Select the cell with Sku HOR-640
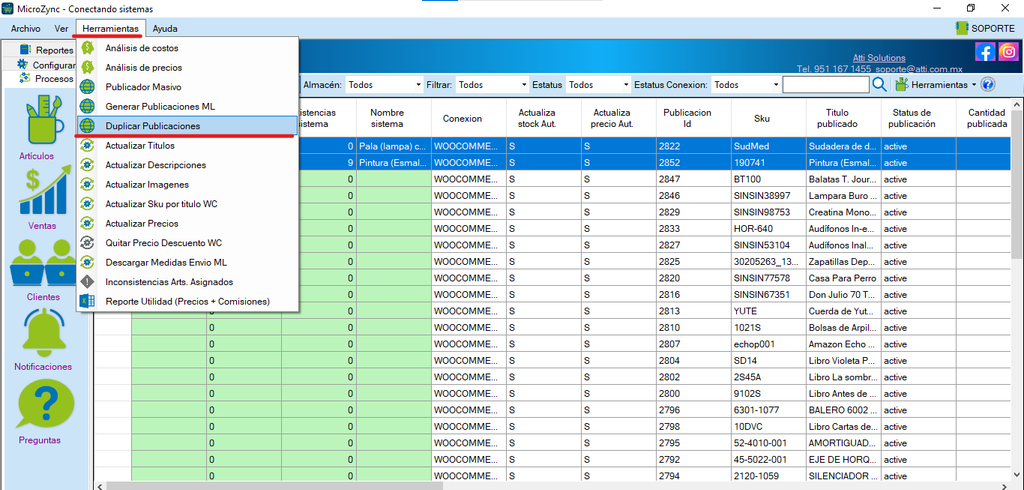1024x490 pixels. (x=769, y=229)
